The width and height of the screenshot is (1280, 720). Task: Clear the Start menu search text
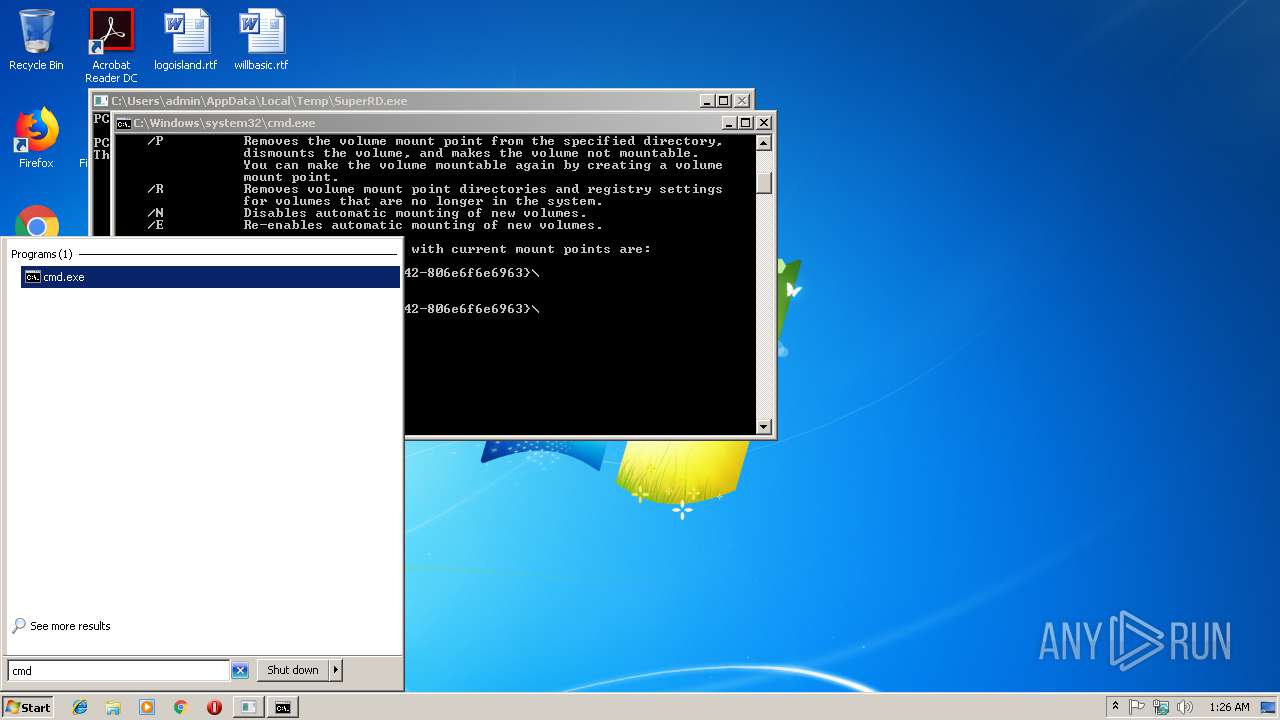(240, 671)
